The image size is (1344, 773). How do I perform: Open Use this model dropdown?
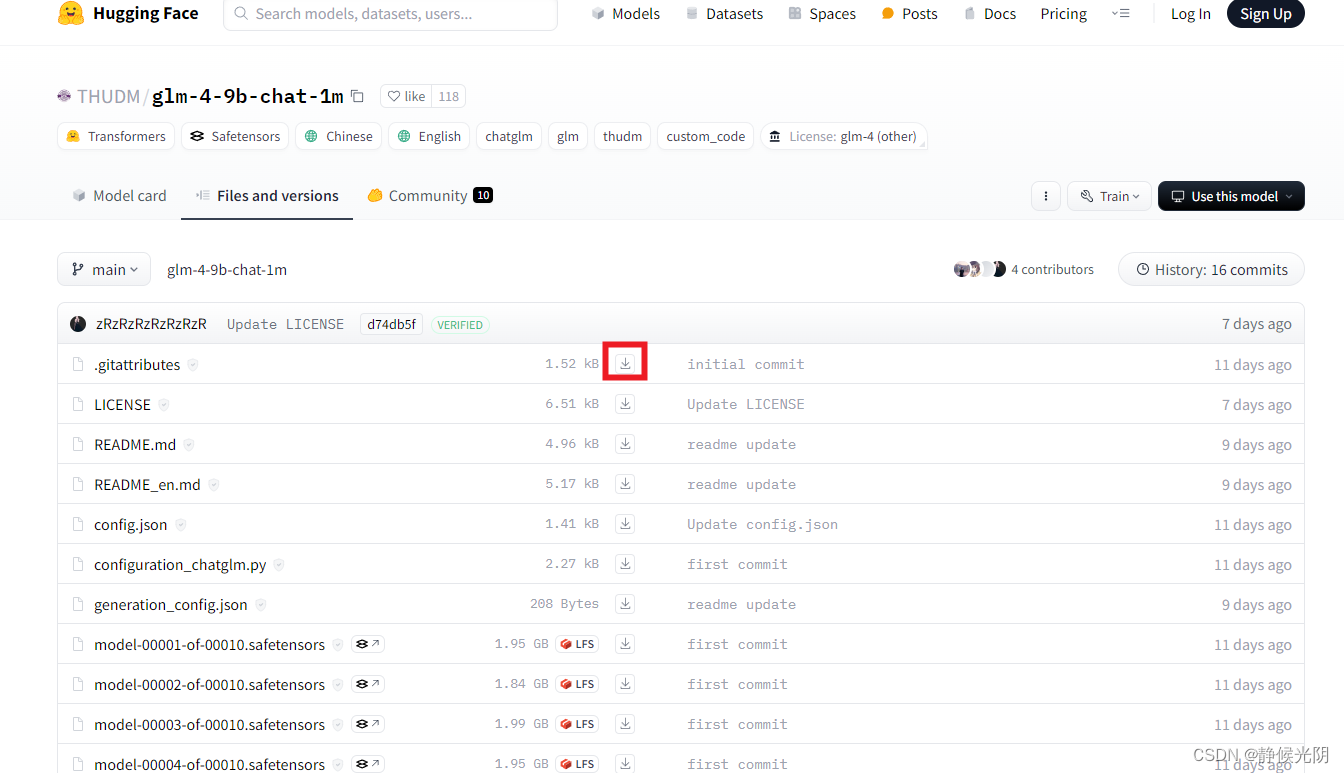click(1231, 196)
